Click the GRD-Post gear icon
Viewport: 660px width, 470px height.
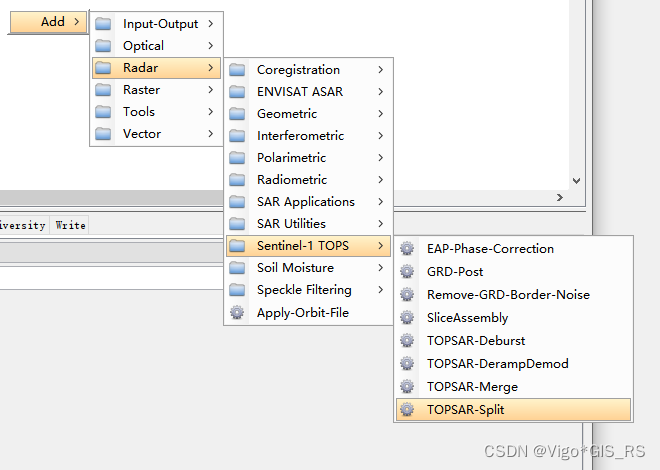tap(407, 271)
